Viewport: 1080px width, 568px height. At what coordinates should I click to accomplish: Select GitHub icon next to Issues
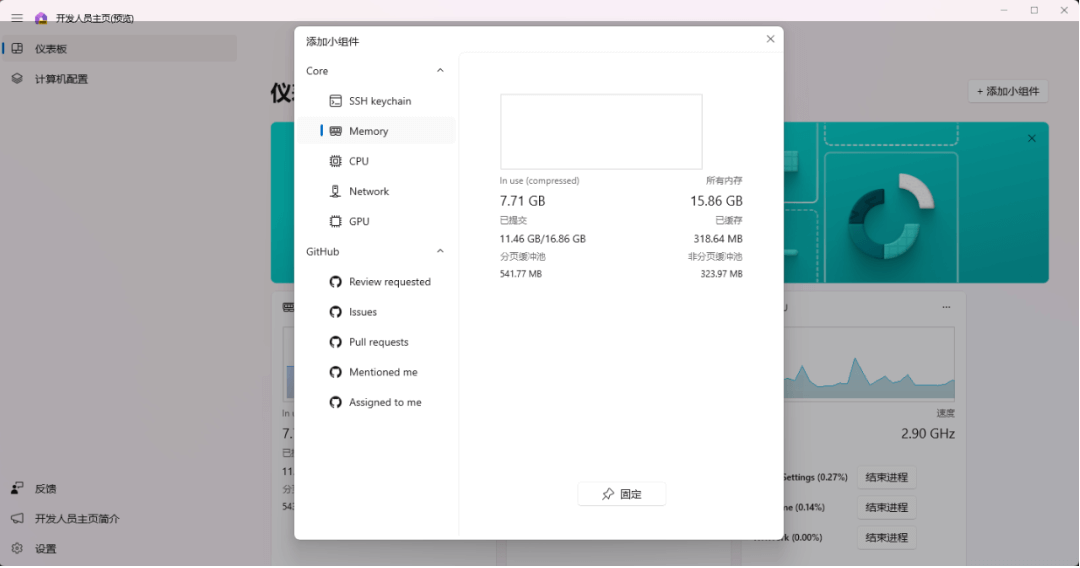[336, 312]
